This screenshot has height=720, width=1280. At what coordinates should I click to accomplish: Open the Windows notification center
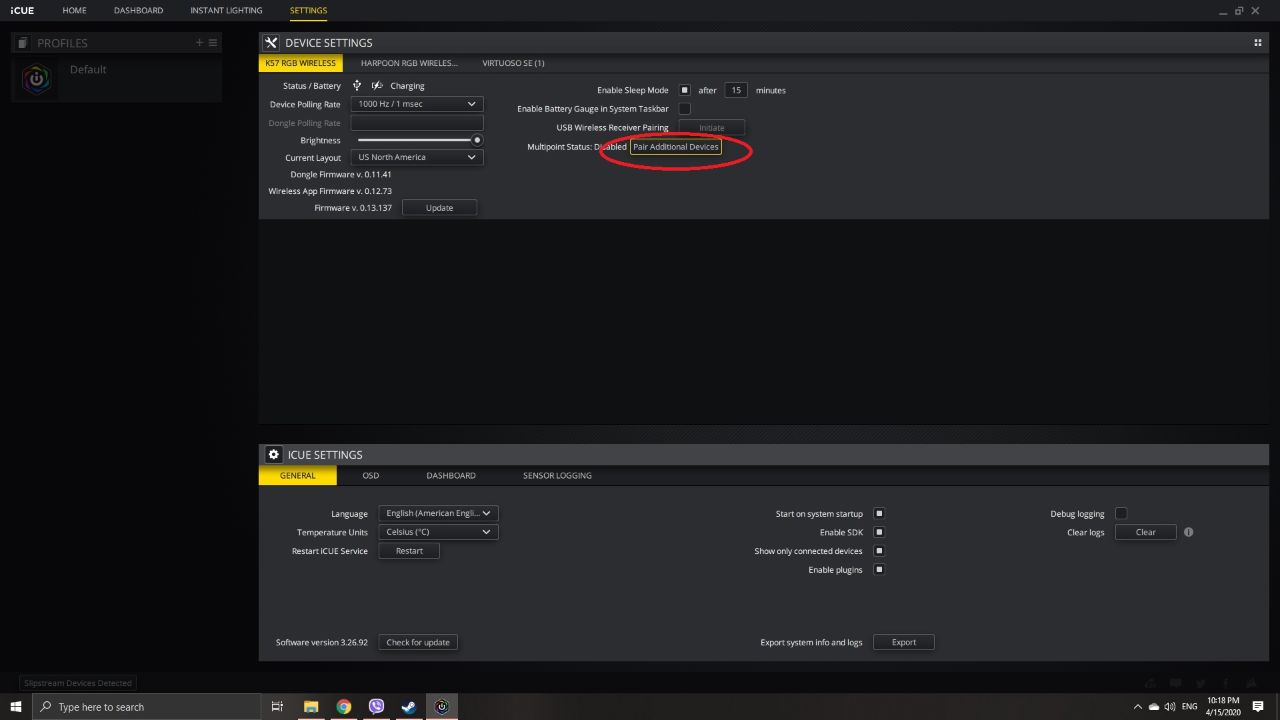[x=1258, y=707]
